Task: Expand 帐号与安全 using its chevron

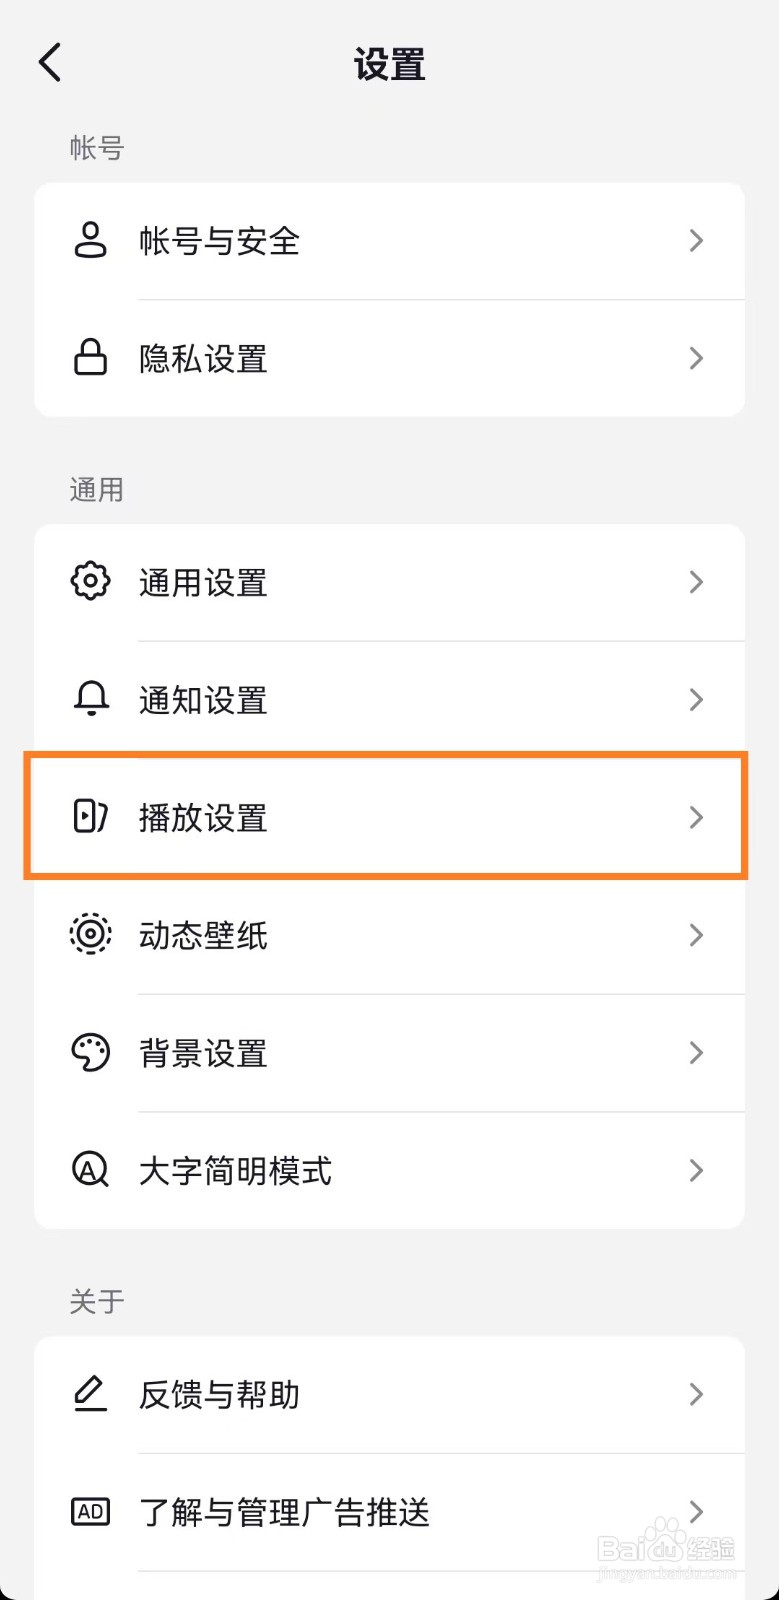Action: point(697,241)
